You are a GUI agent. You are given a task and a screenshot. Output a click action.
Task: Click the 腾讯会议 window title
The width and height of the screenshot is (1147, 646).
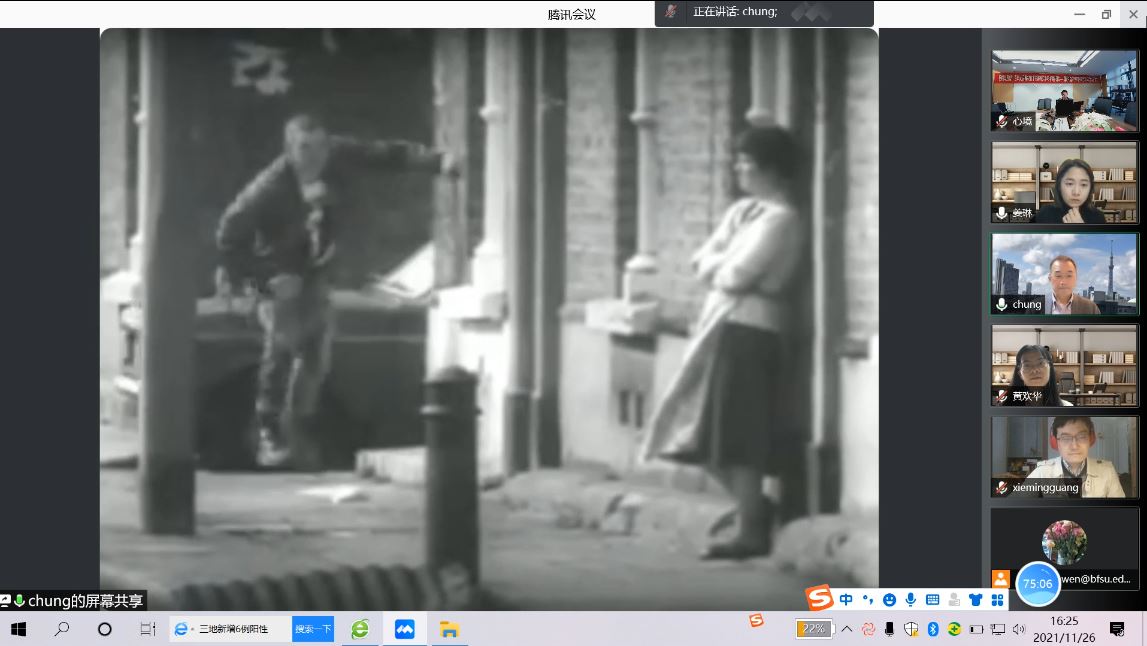click(x=571, y=14)
